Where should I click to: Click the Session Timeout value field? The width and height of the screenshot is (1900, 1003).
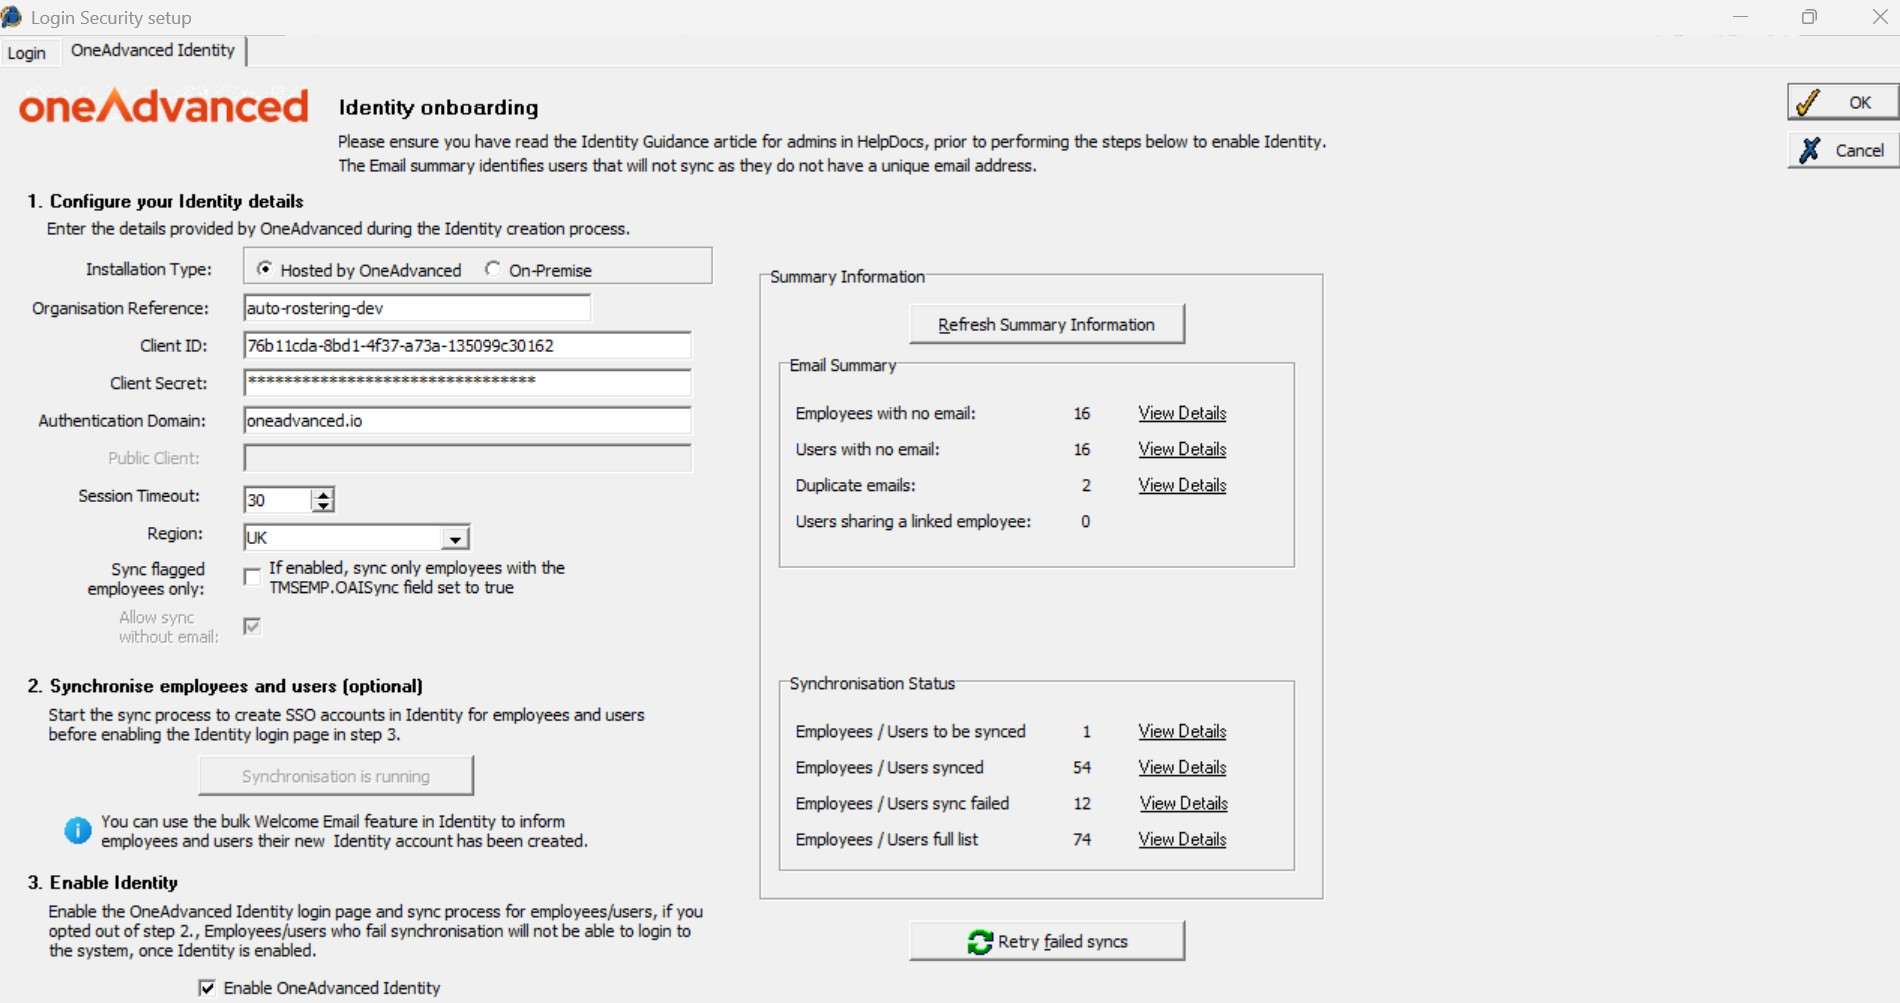278,500
